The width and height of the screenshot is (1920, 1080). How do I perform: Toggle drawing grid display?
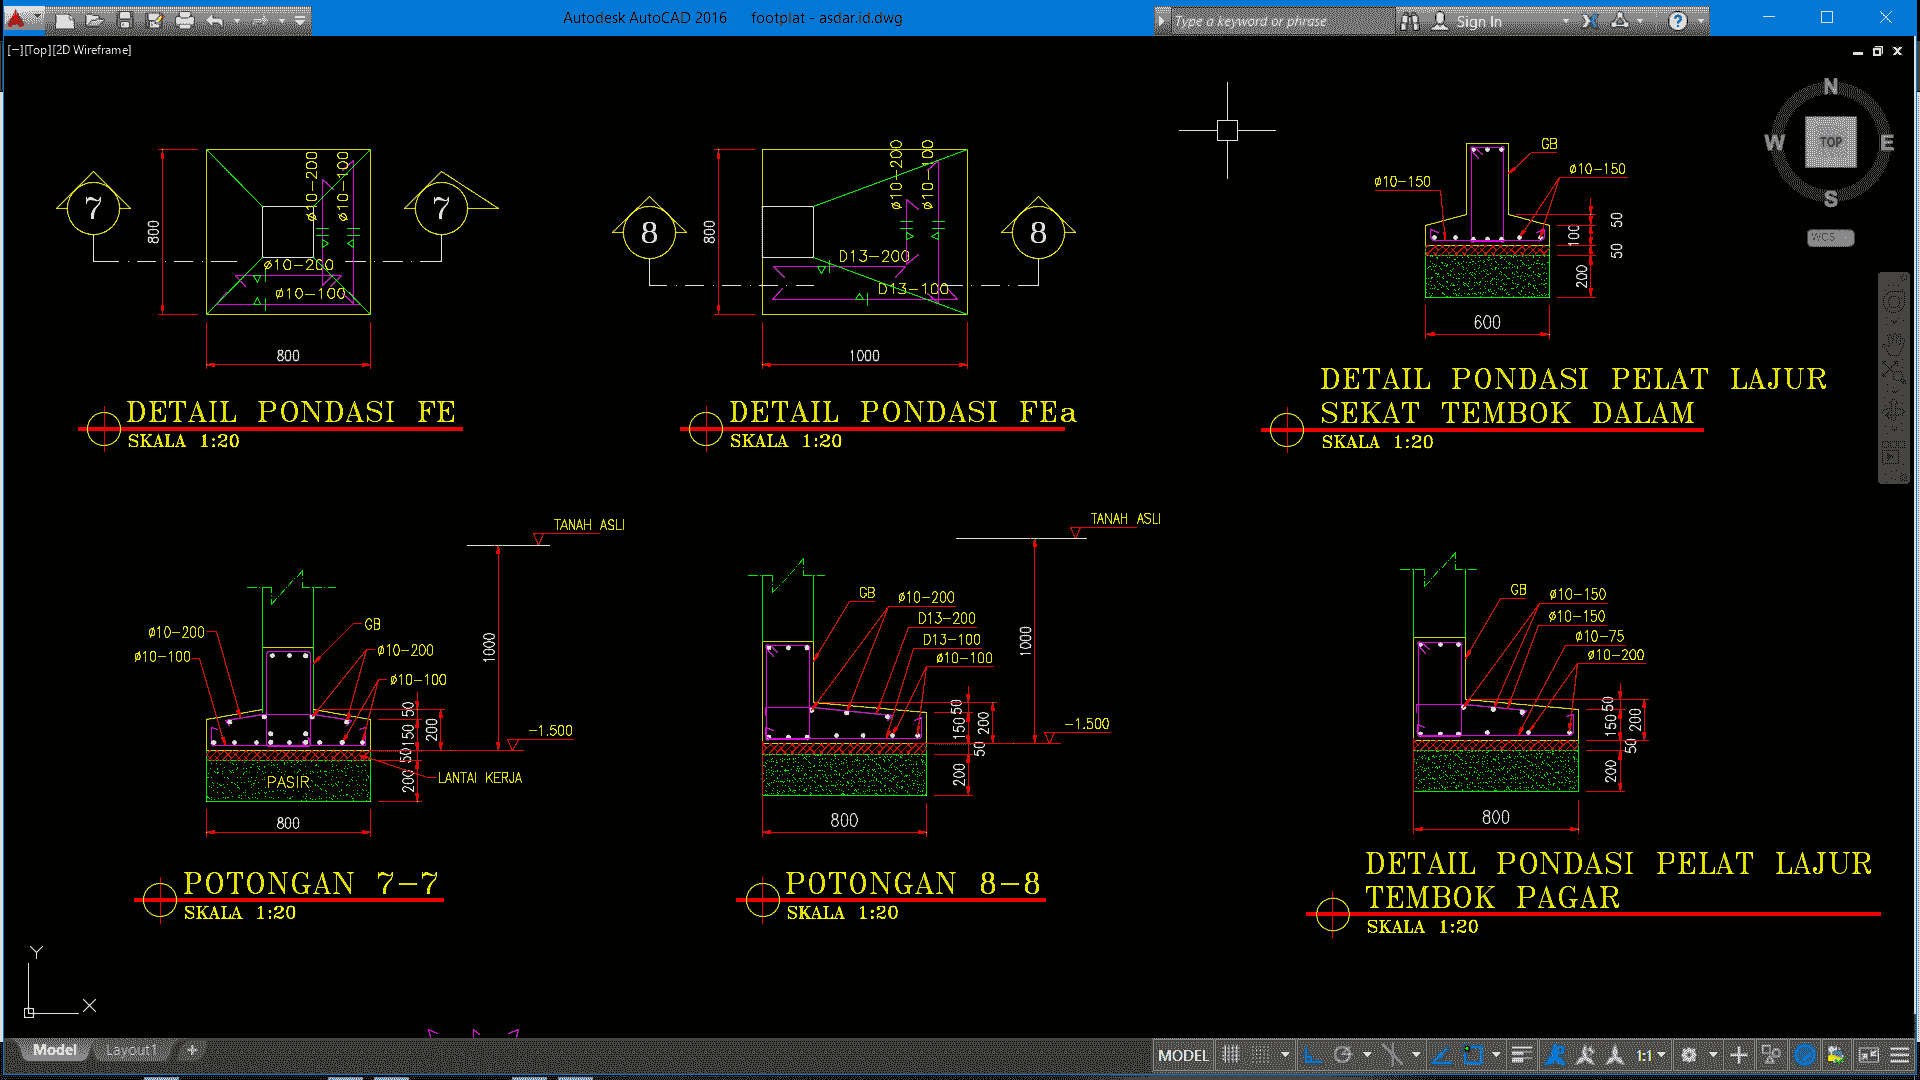click(x=1231, y=1055)
